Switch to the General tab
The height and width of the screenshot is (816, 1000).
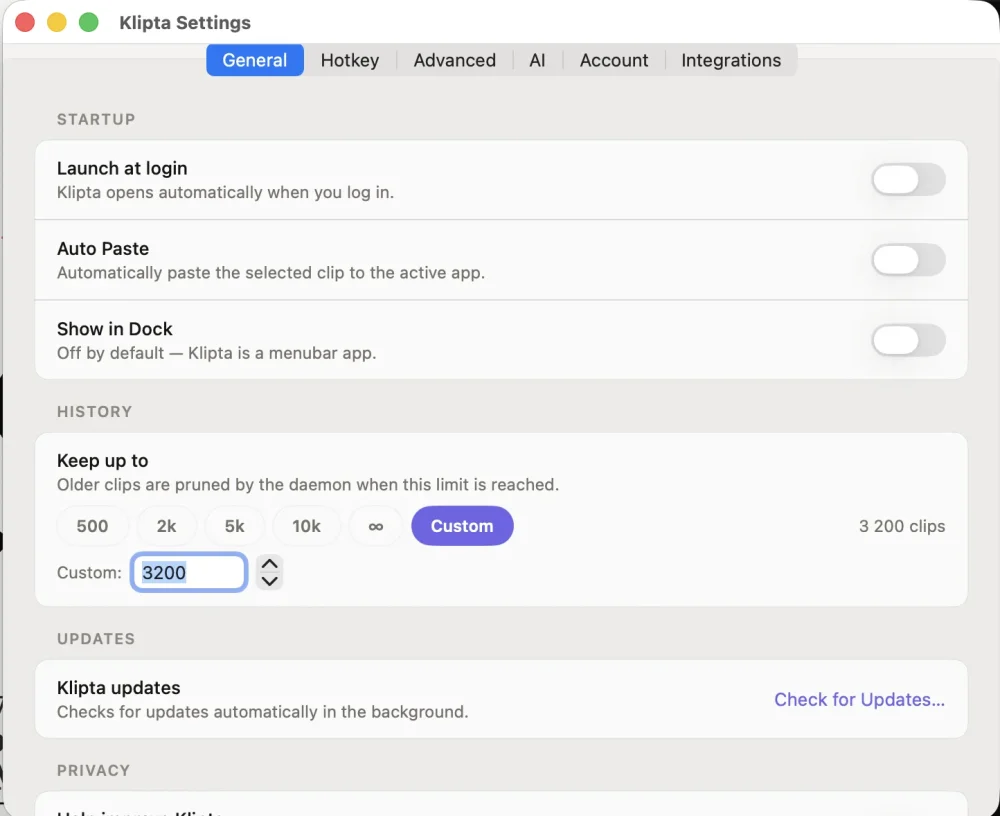coord(254,60)
